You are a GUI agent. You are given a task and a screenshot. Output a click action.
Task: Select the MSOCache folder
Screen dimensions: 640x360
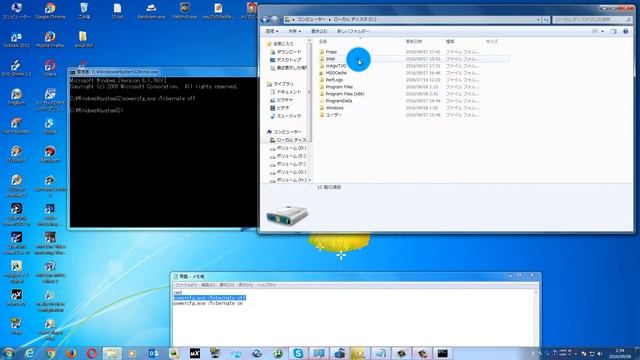pos(336,73)
